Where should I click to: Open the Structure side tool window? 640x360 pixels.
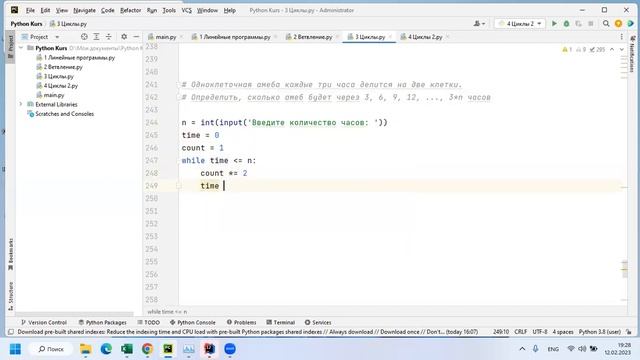11,296
